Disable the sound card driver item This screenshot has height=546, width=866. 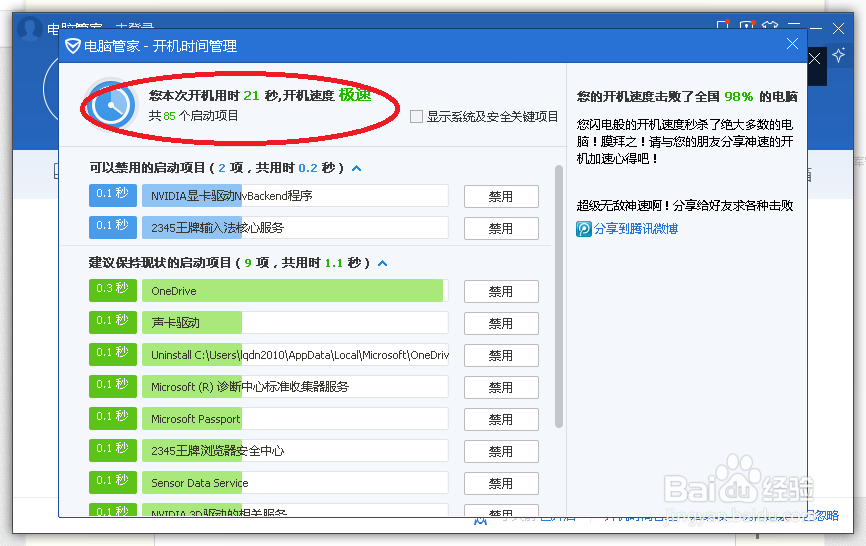click(x=501, y=324)
